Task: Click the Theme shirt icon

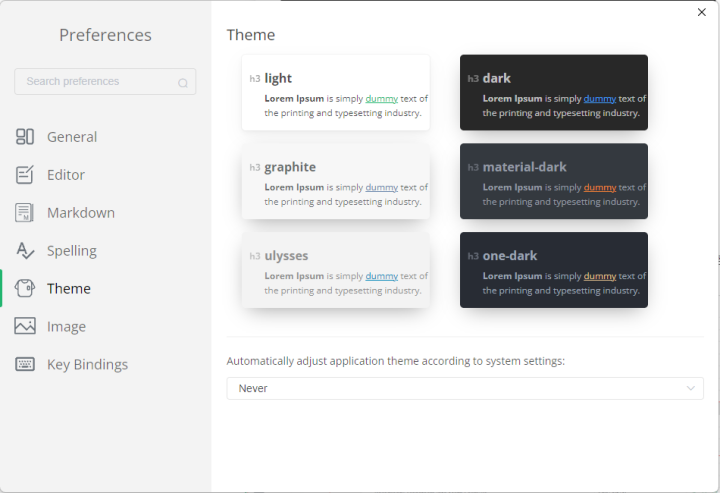Action: click(25, 288)
